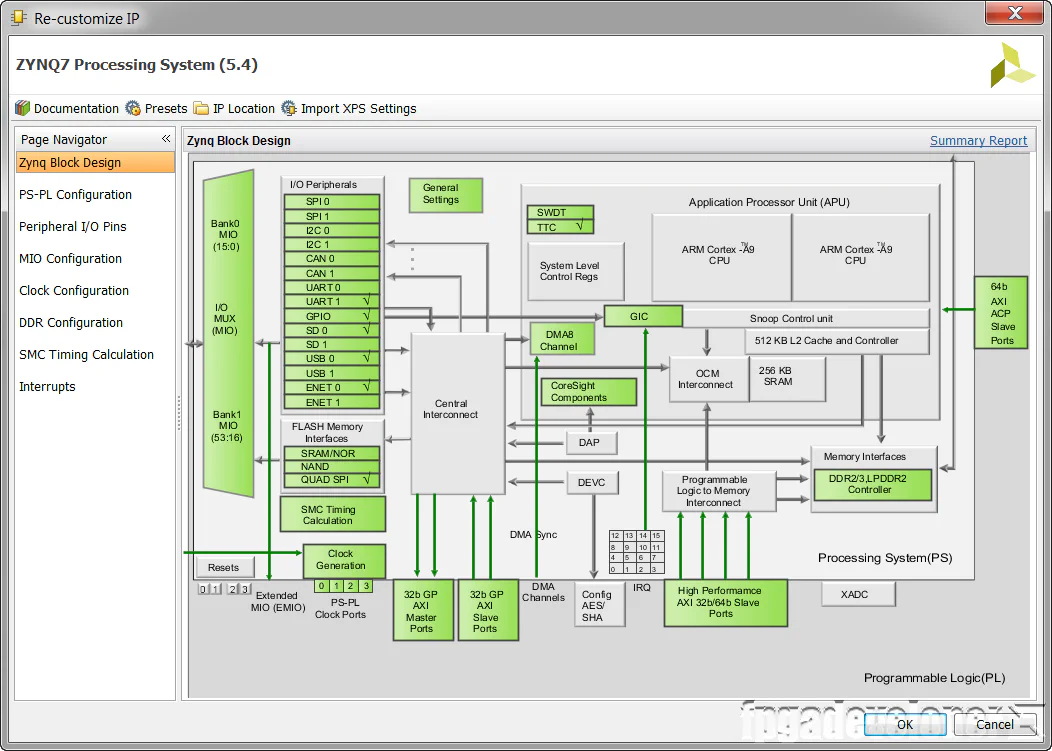Collapse the Page Navigator panel
Image resolution: width=1052 pixels, height=751 pixels.
point(166,138)
